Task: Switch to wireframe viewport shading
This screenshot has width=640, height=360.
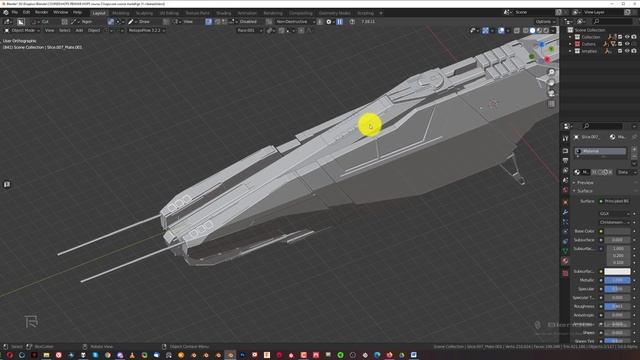Action: point(526,30)
